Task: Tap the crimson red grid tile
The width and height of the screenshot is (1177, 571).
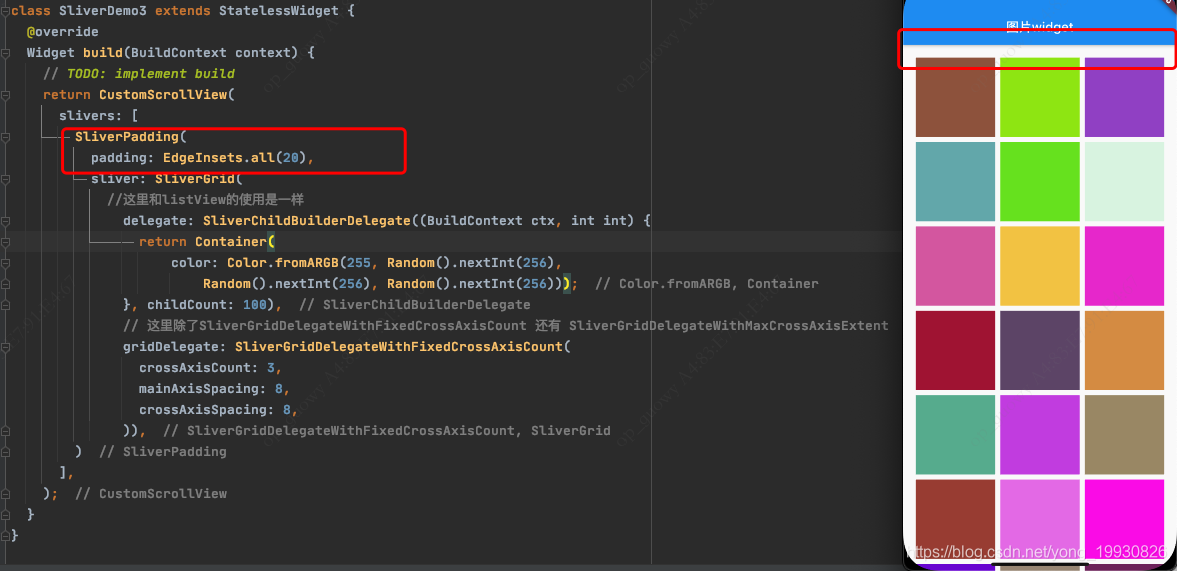Action: (955, 350)
